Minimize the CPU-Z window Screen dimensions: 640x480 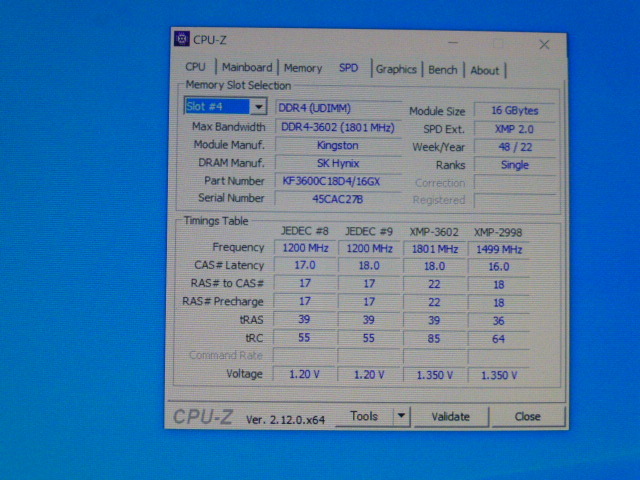(x=453, y=42)
